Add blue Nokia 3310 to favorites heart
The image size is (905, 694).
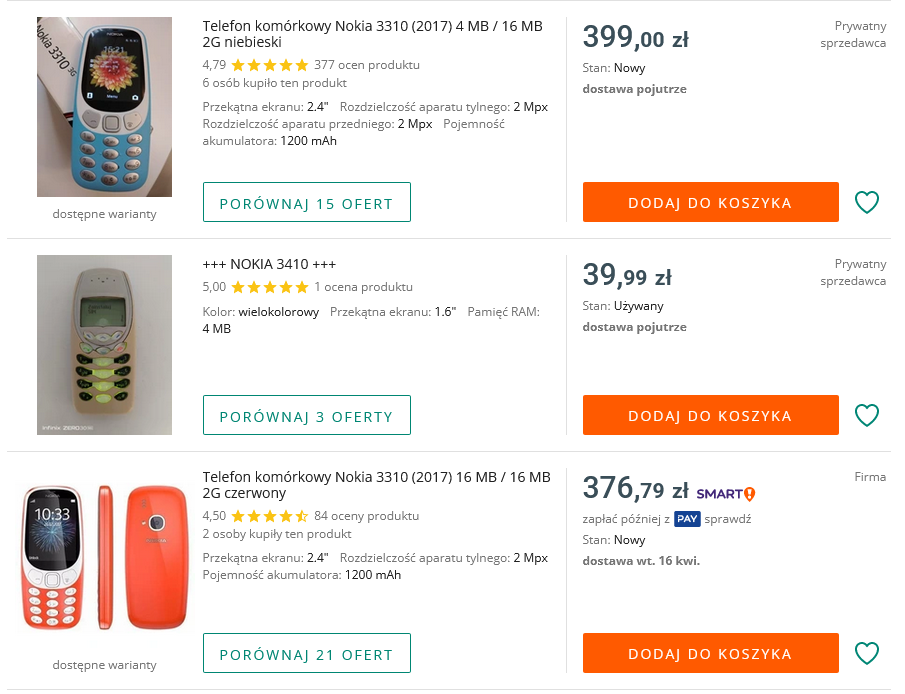click(x=866, y=202)
